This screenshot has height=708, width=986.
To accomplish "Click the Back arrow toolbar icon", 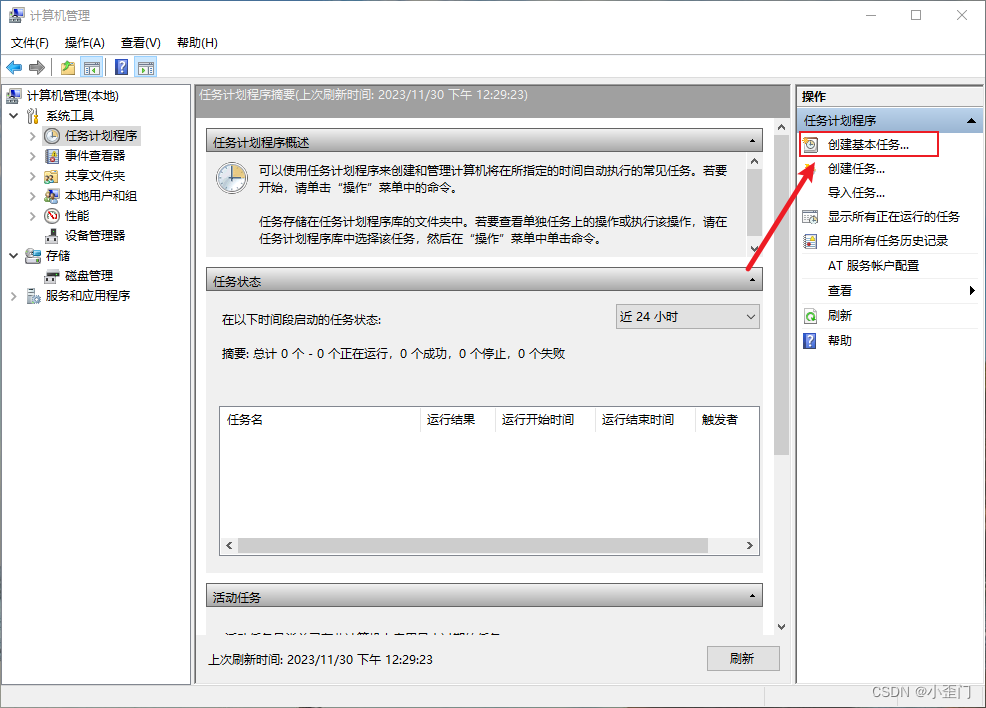I will tap(14, 67).
